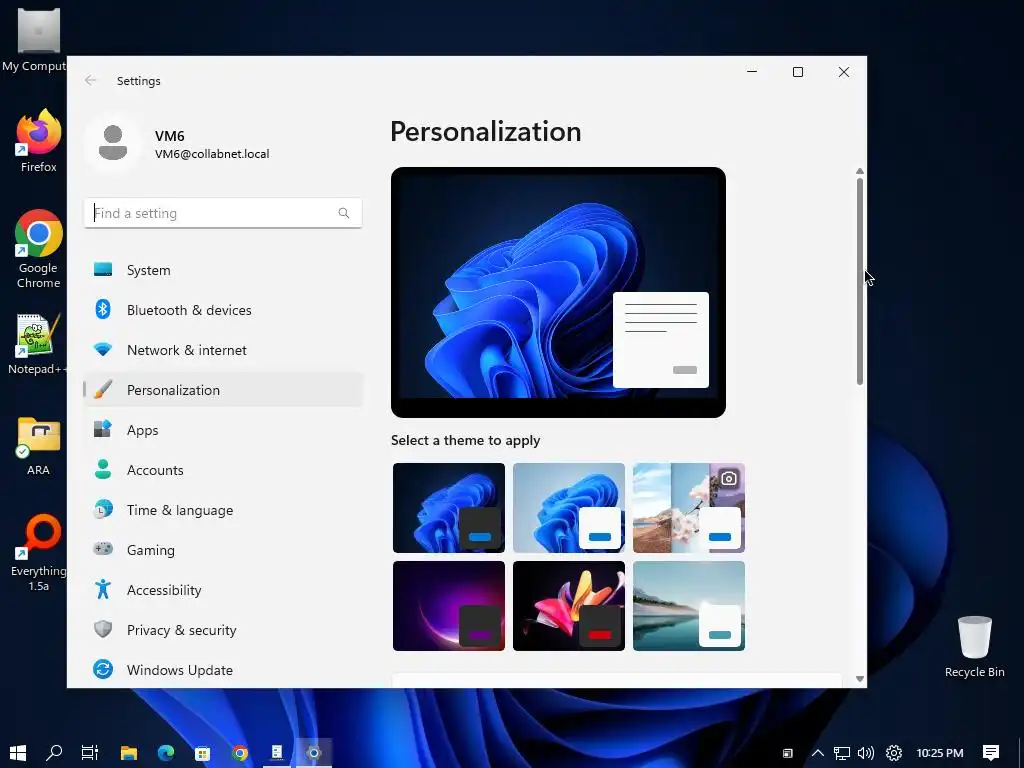Open the network tray icon

pos(841,753)
